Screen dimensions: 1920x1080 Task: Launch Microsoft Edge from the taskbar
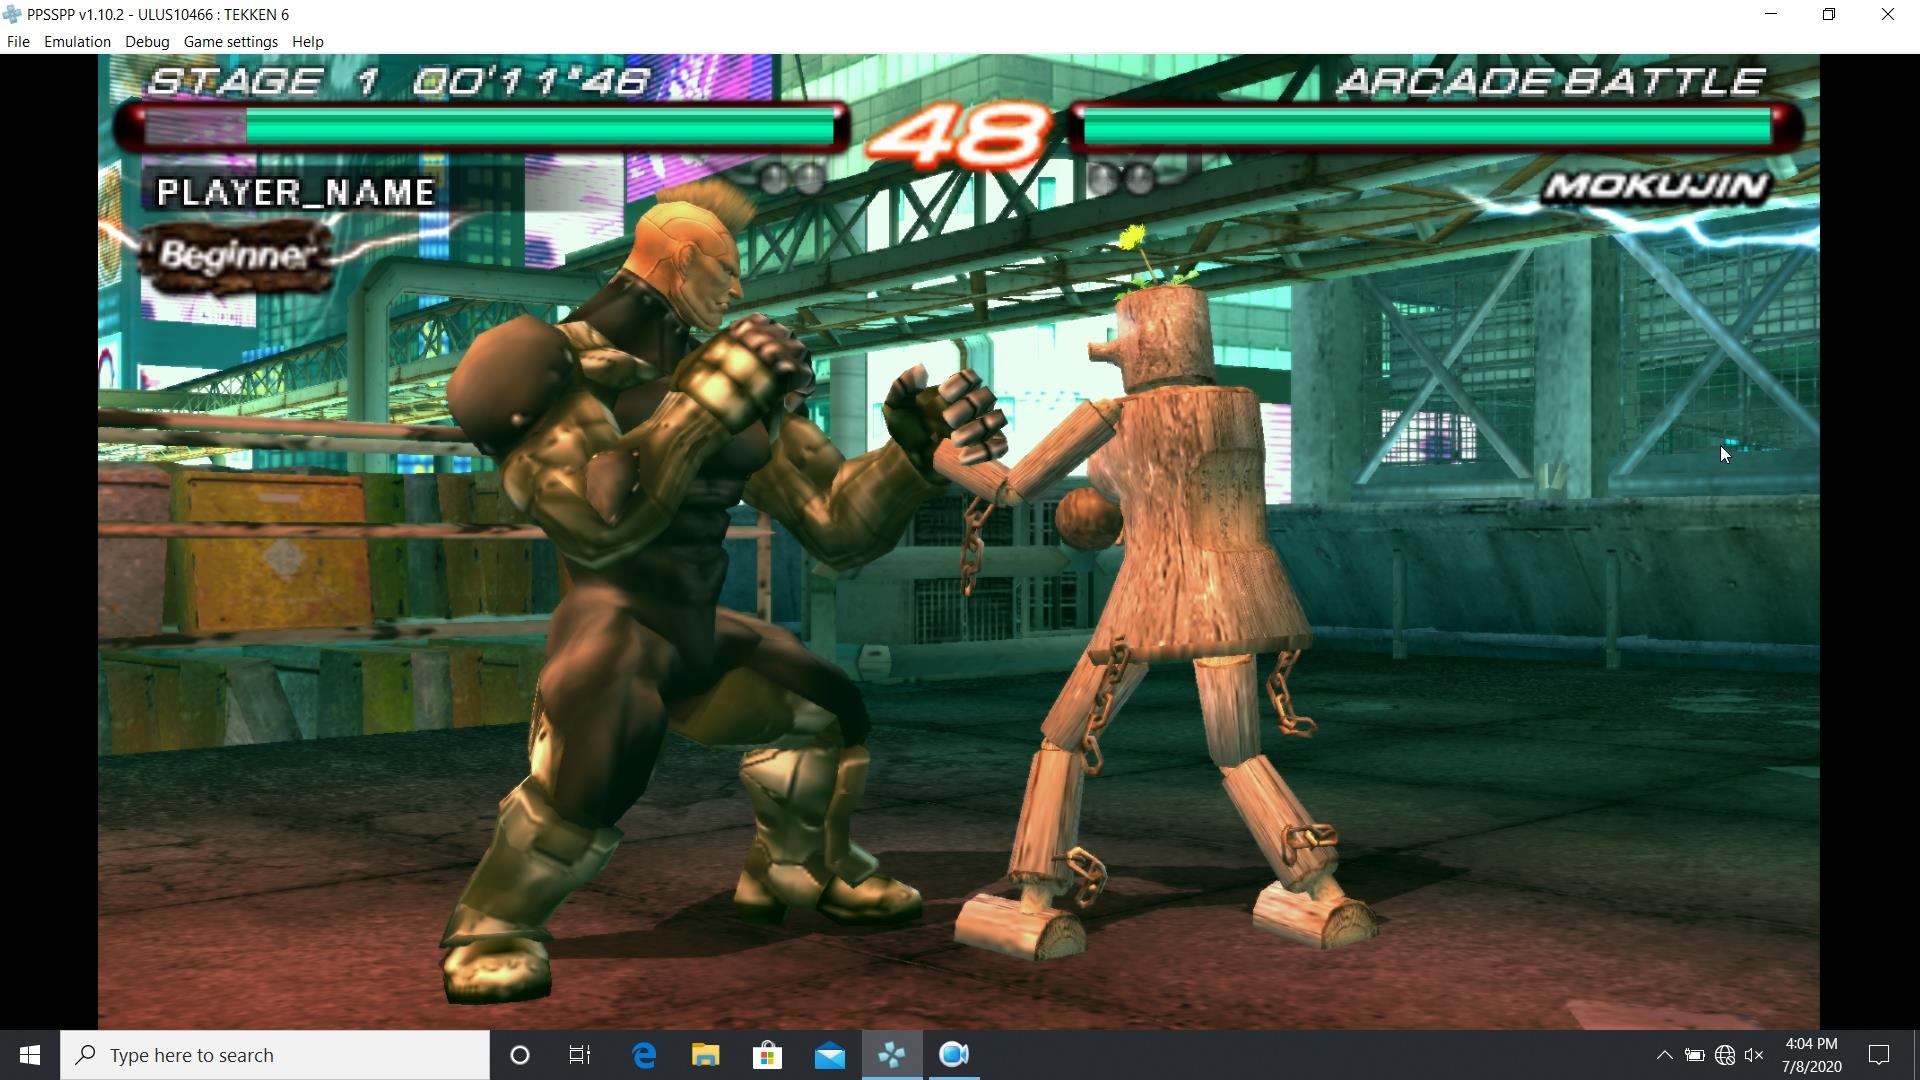coord(644,1055)
